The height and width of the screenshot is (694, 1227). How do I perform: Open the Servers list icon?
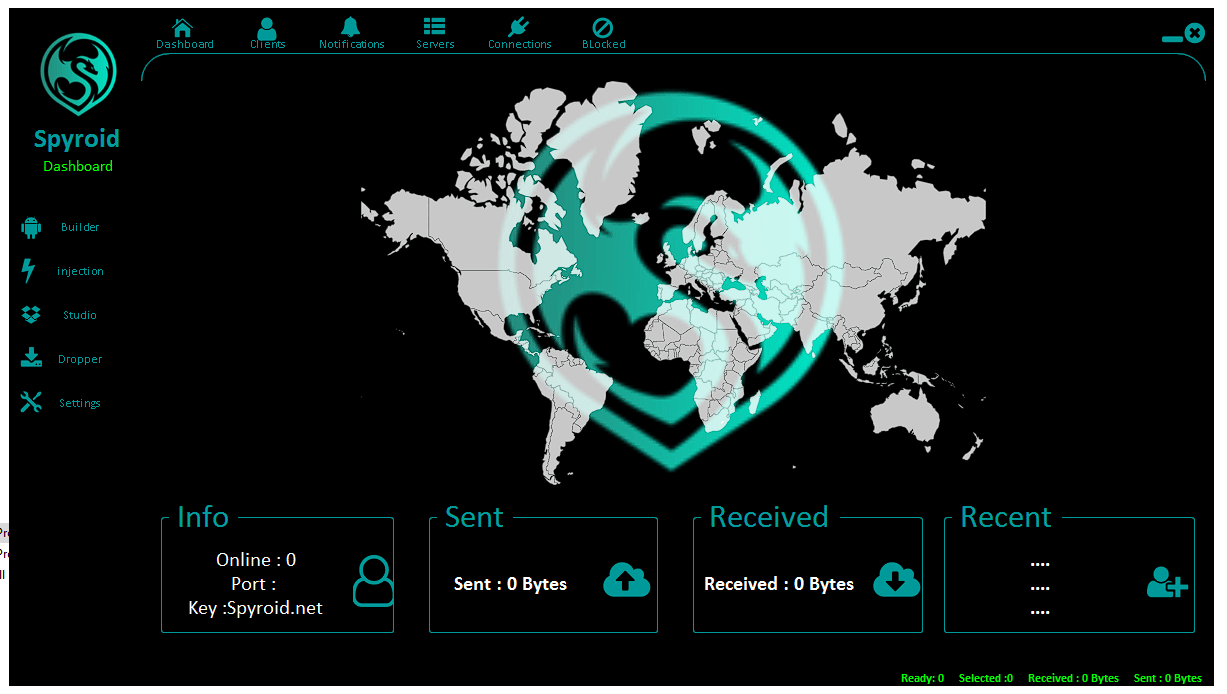pyautogui.click(x=434, y=27)
